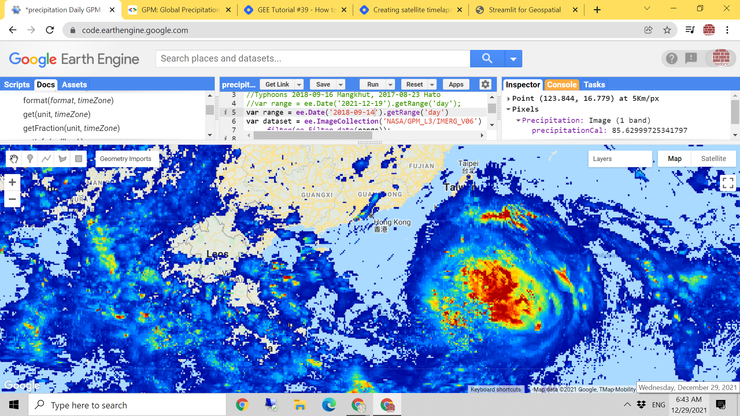Switch base layer to Map view

point(674,158)
